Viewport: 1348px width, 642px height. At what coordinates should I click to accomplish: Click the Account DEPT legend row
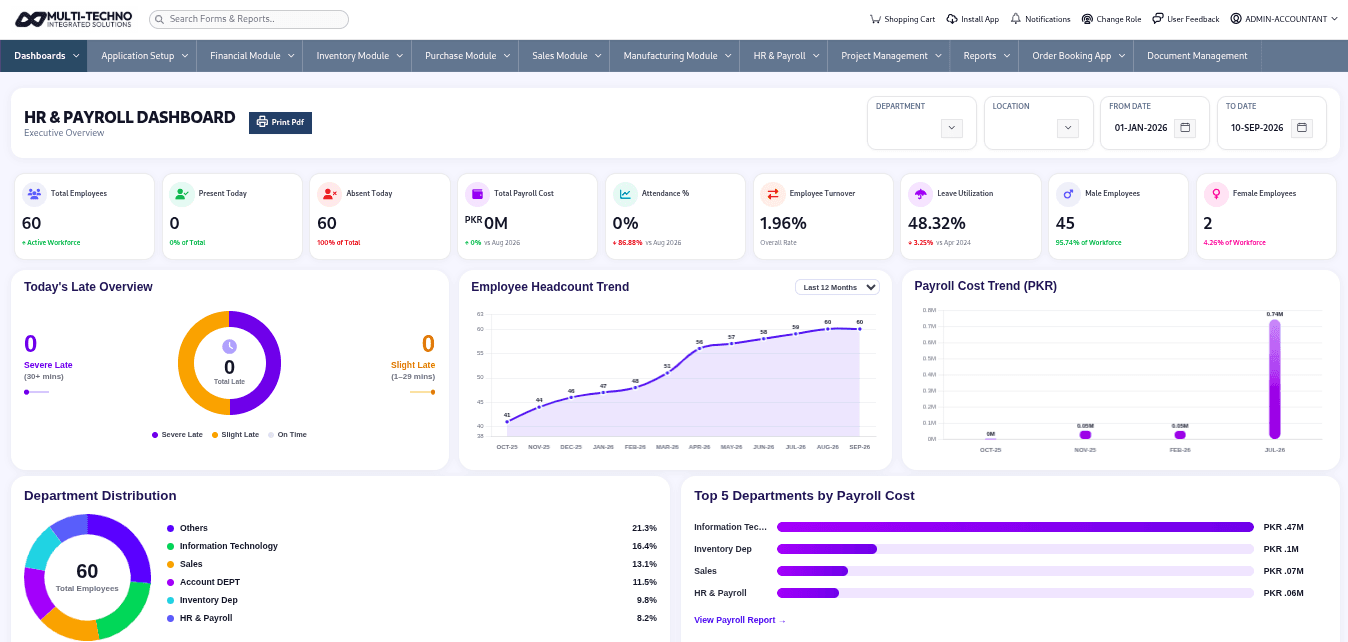point(412,582)
